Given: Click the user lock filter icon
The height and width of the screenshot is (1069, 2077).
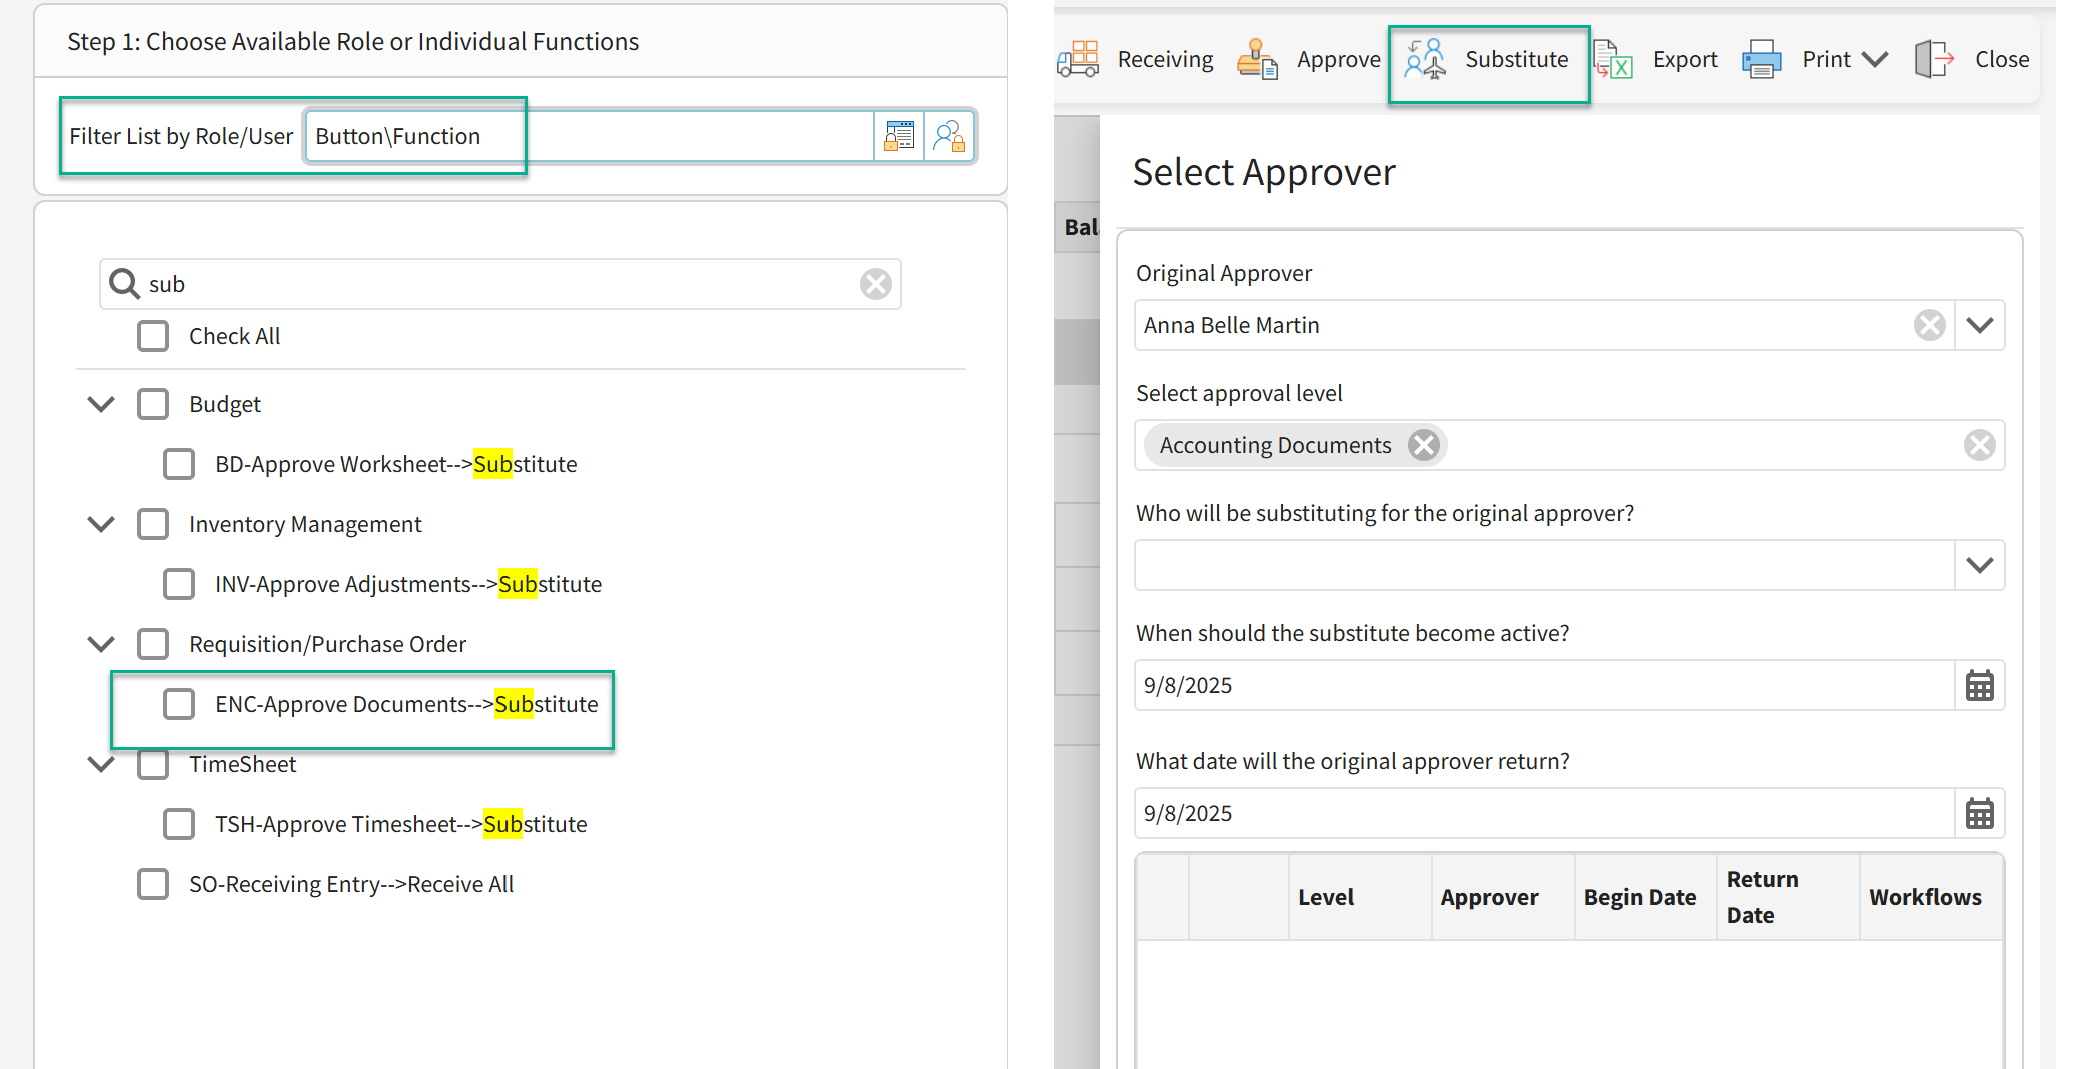Looking at the screenshot, I should (948, 136).
